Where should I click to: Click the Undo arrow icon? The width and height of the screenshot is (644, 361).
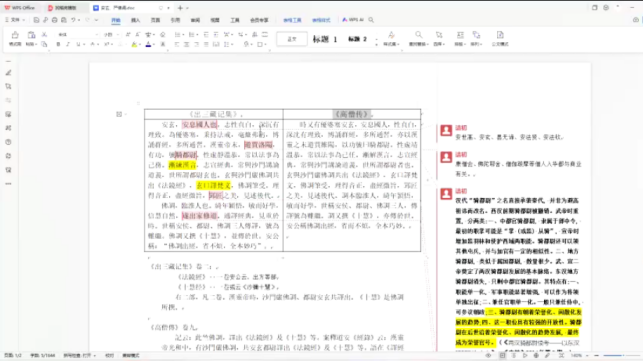[73, 20]
